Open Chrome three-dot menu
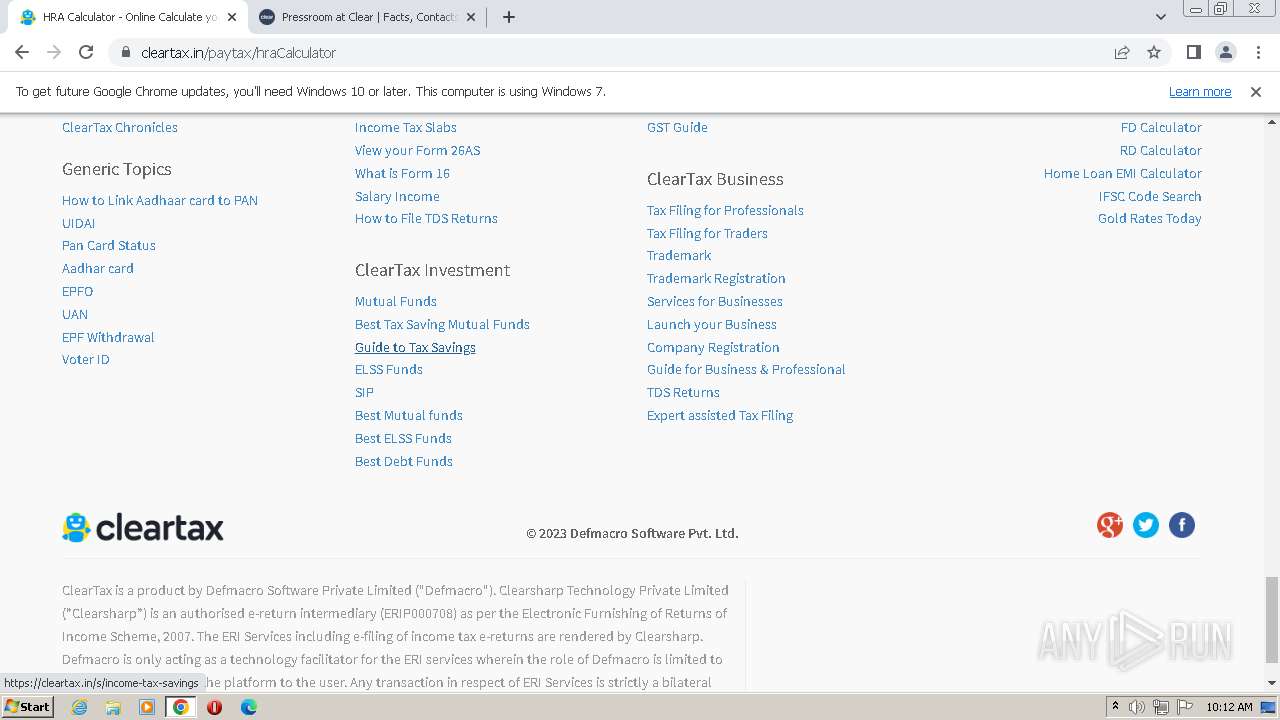 point(1257,52)
